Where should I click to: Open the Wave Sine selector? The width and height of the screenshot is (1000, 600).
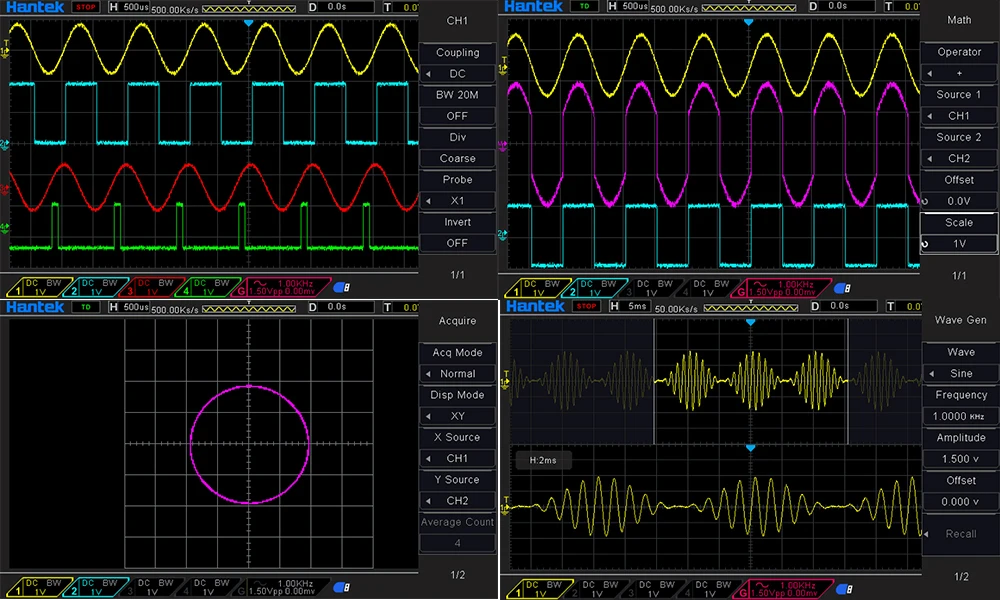click(x=960, y=374)
